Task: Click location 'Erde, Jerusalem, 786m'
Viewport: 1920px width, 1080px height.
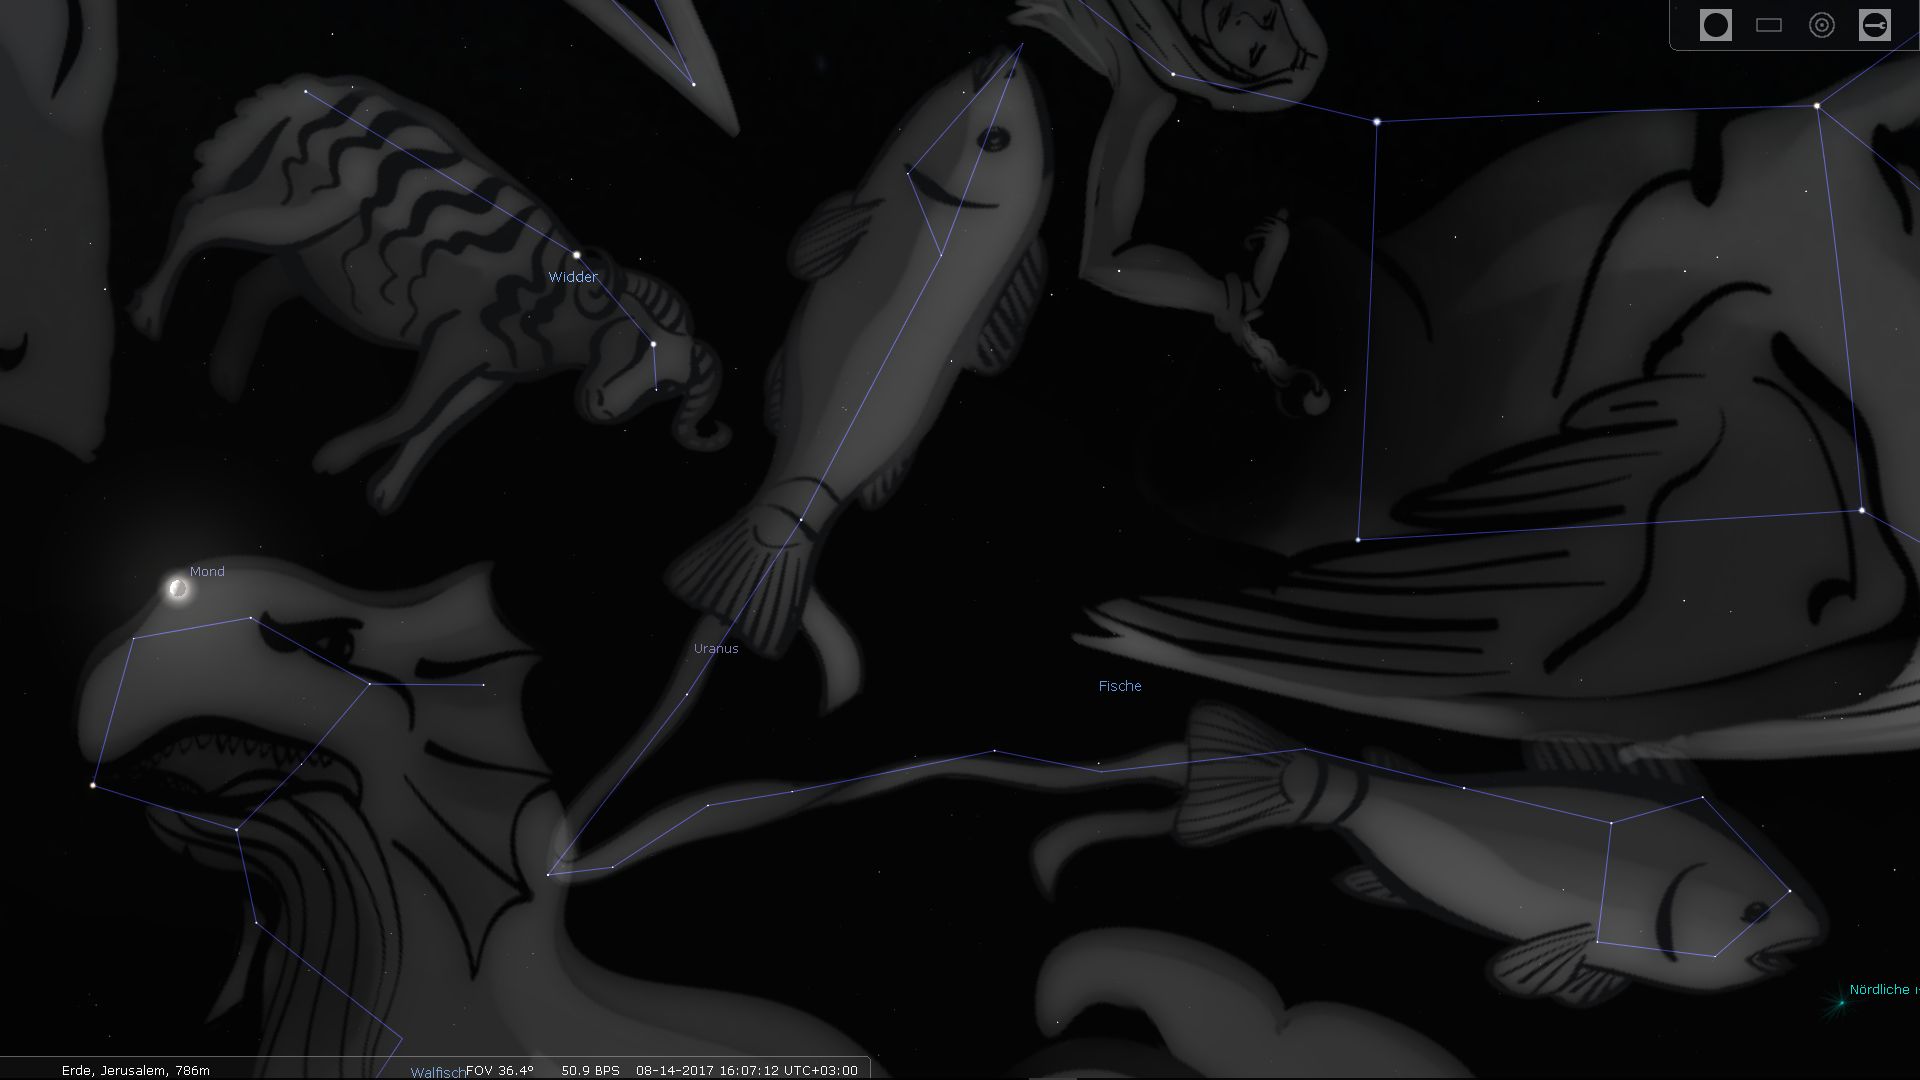Action: [136, 1070]
